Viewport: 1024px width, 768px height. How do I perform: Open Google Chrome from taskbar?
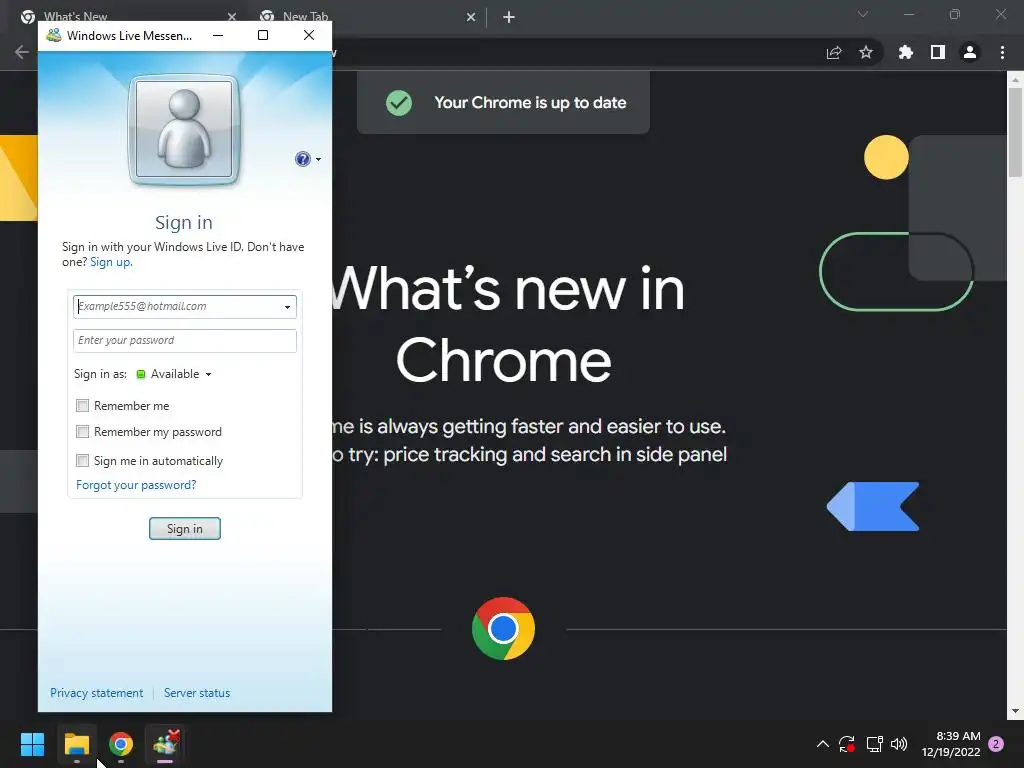[121, 744]
